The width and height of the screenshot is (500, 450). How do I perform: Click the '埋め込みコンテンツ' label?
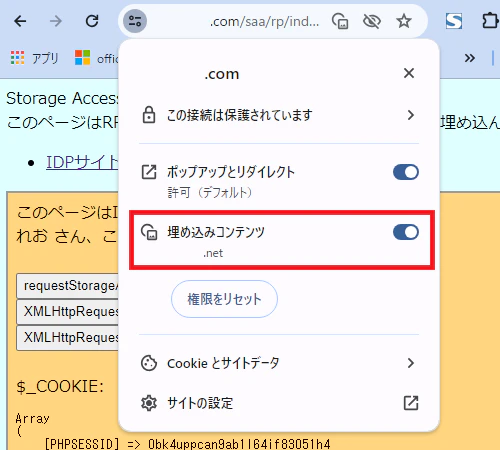(216, 232)
